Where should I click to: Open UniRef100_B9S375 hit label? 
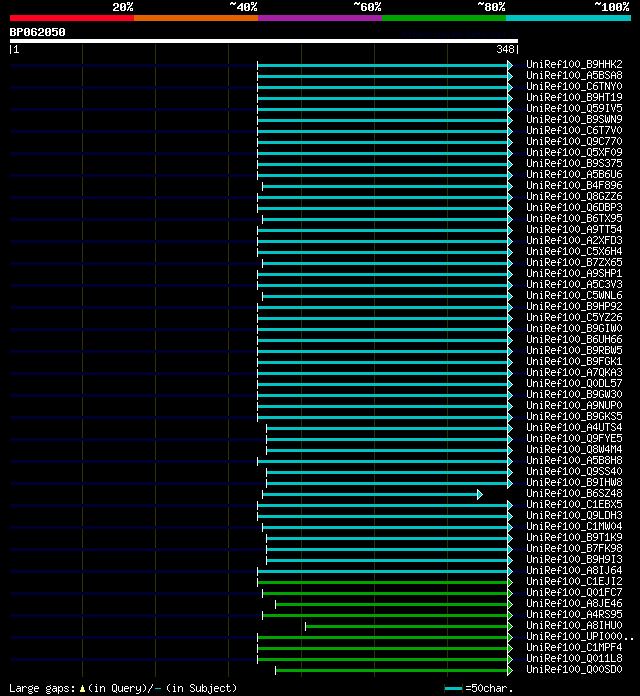click(x=574, y=163)
